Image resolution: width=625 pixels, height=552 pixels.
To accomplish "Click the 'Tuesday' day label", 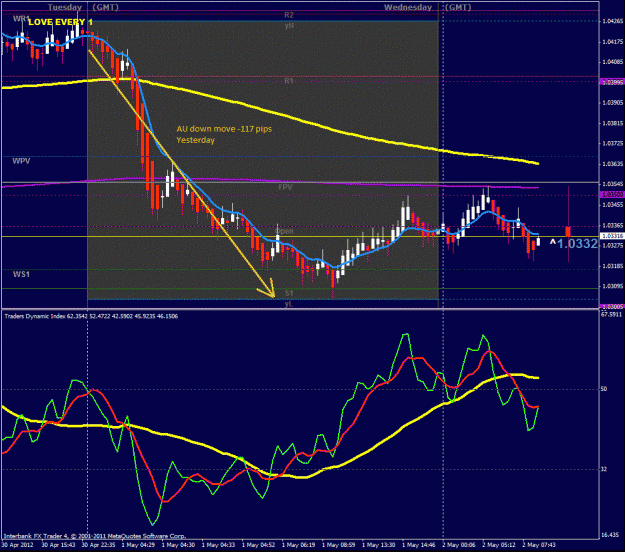I will click(x=65, y=7).
